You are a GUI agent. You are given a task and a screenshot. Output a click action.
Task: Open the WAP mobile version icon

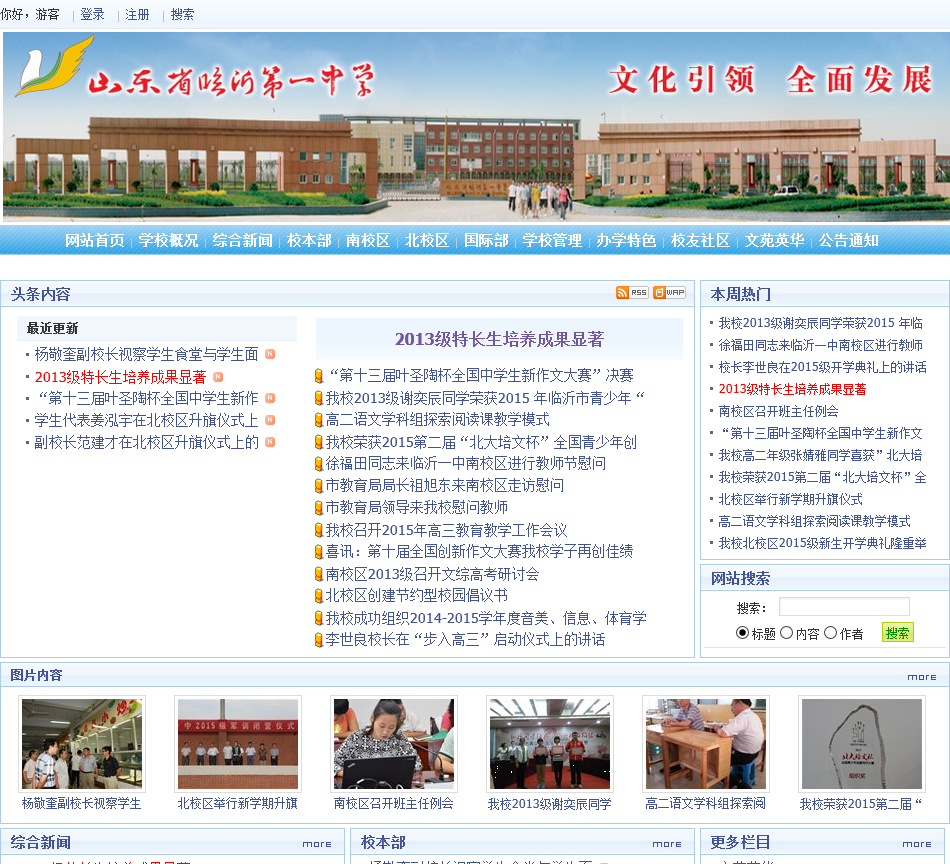click(669, 293)
